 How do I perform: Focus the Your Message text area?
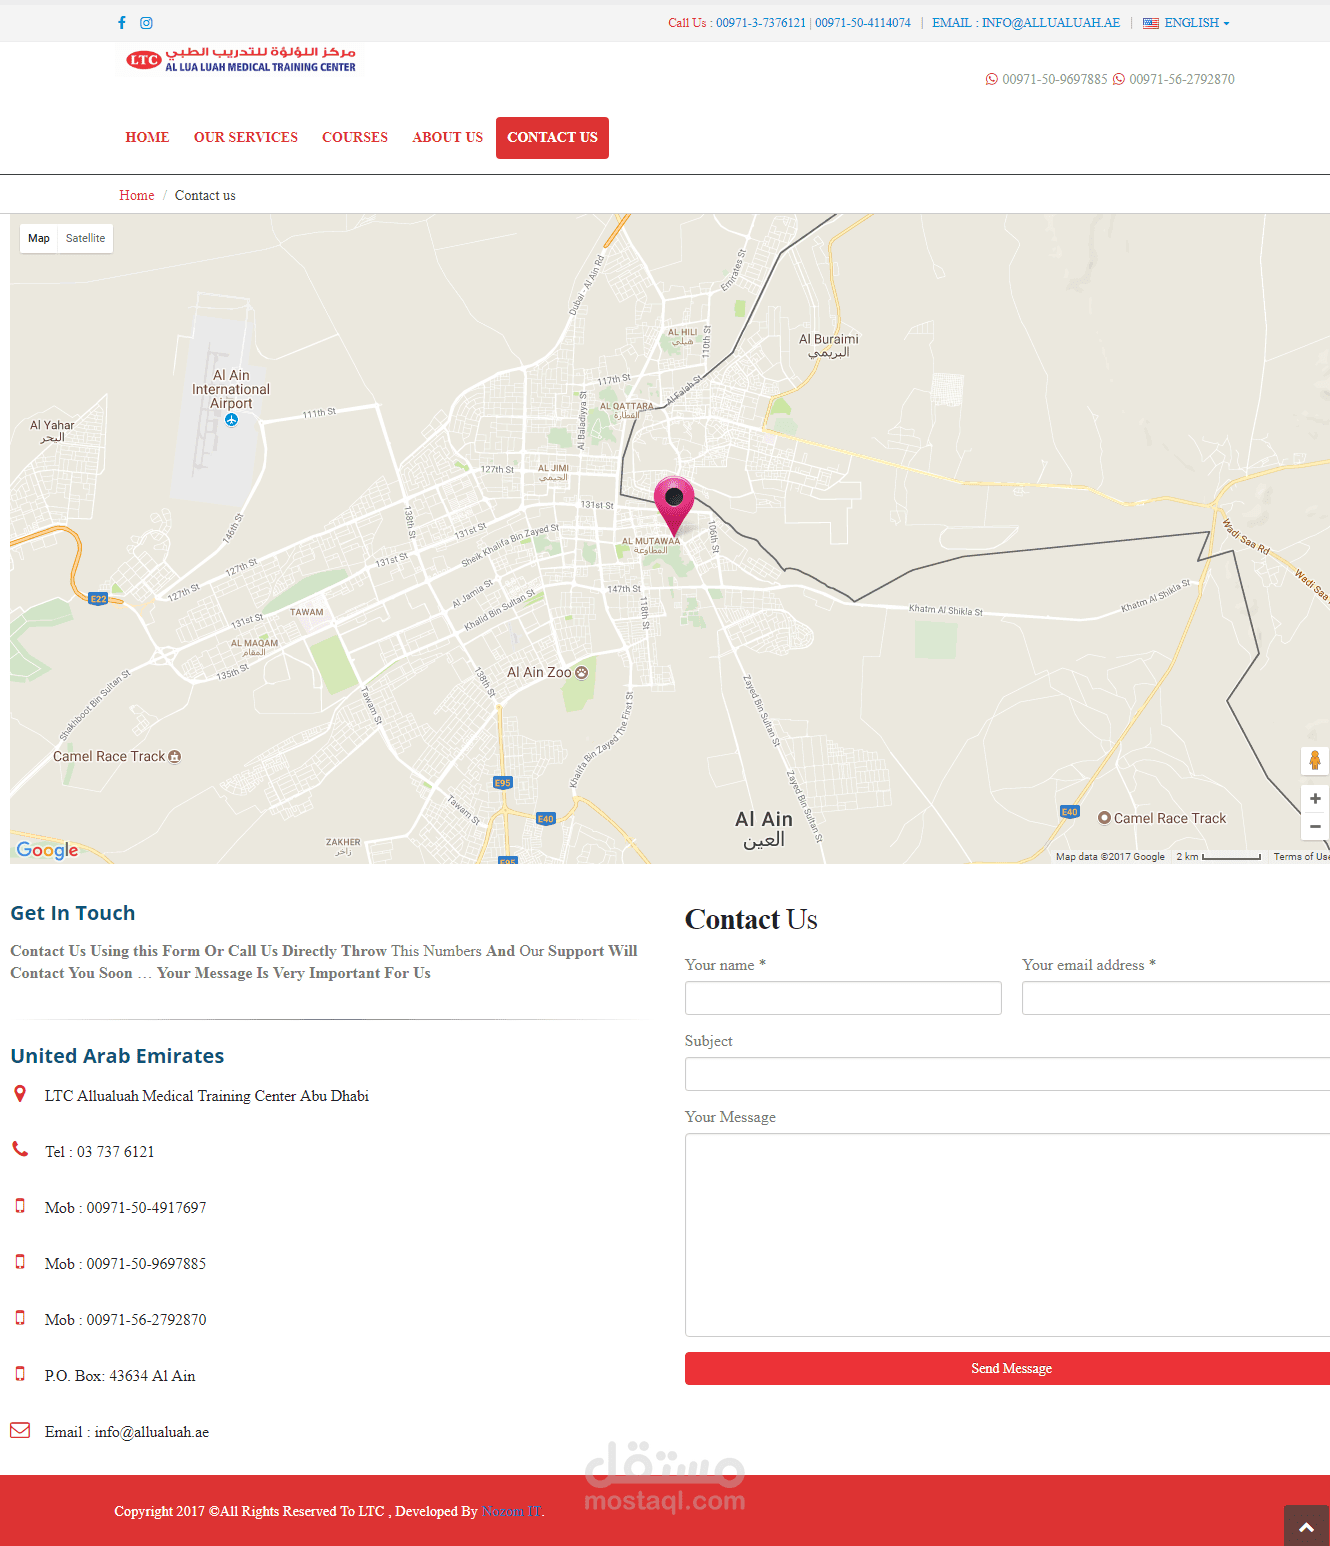(1007, 1235)
